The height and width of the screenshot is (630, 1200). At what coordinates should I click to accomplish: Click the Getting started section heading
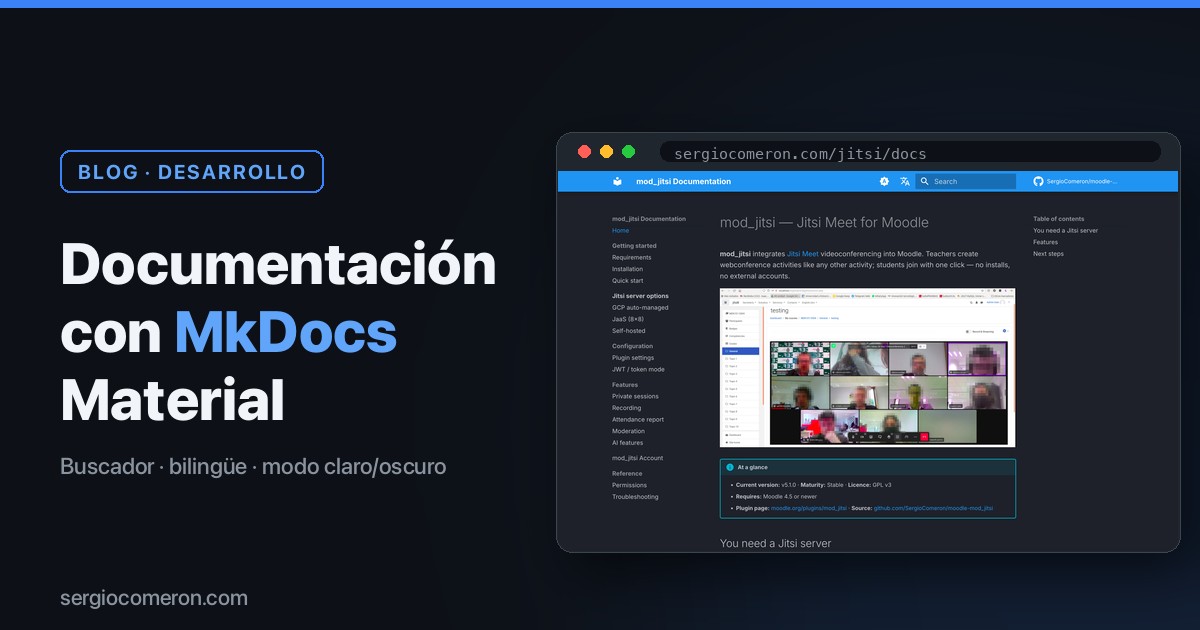634,245
